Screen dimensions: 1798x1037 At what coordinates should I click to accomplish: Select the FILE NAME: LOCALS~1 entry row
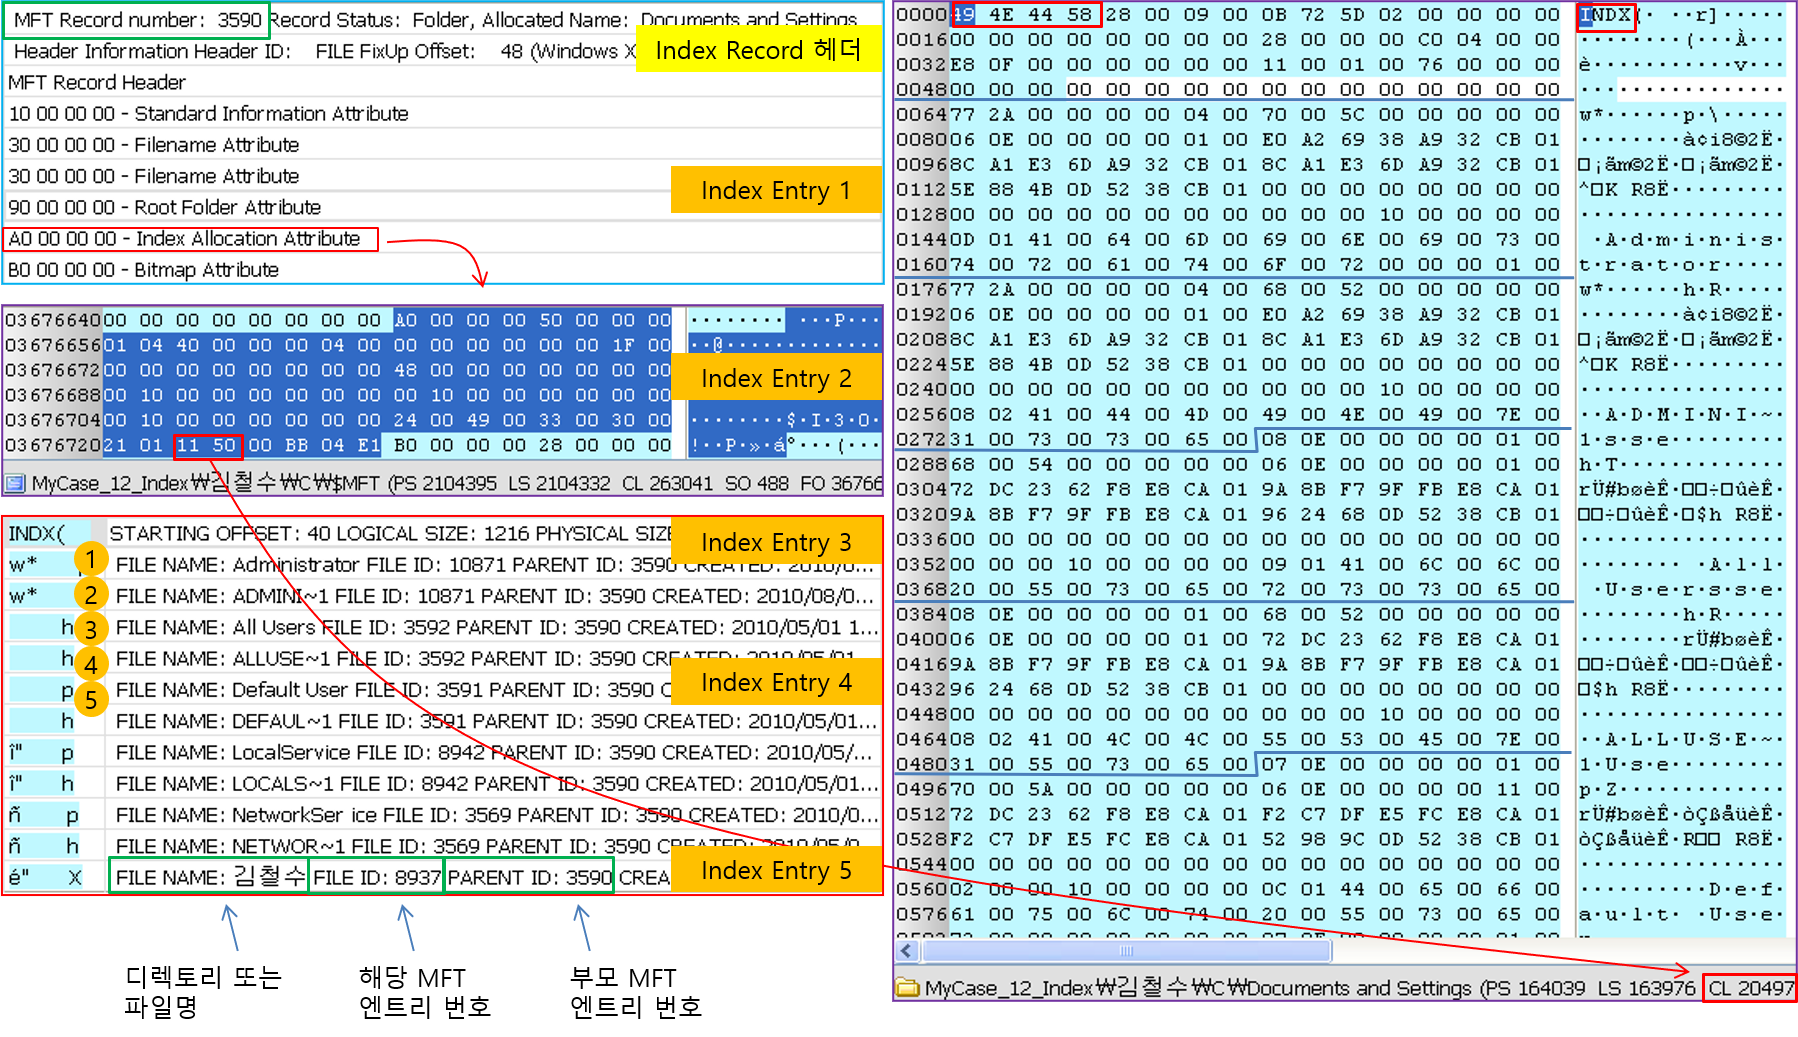[x=444, y=783]
